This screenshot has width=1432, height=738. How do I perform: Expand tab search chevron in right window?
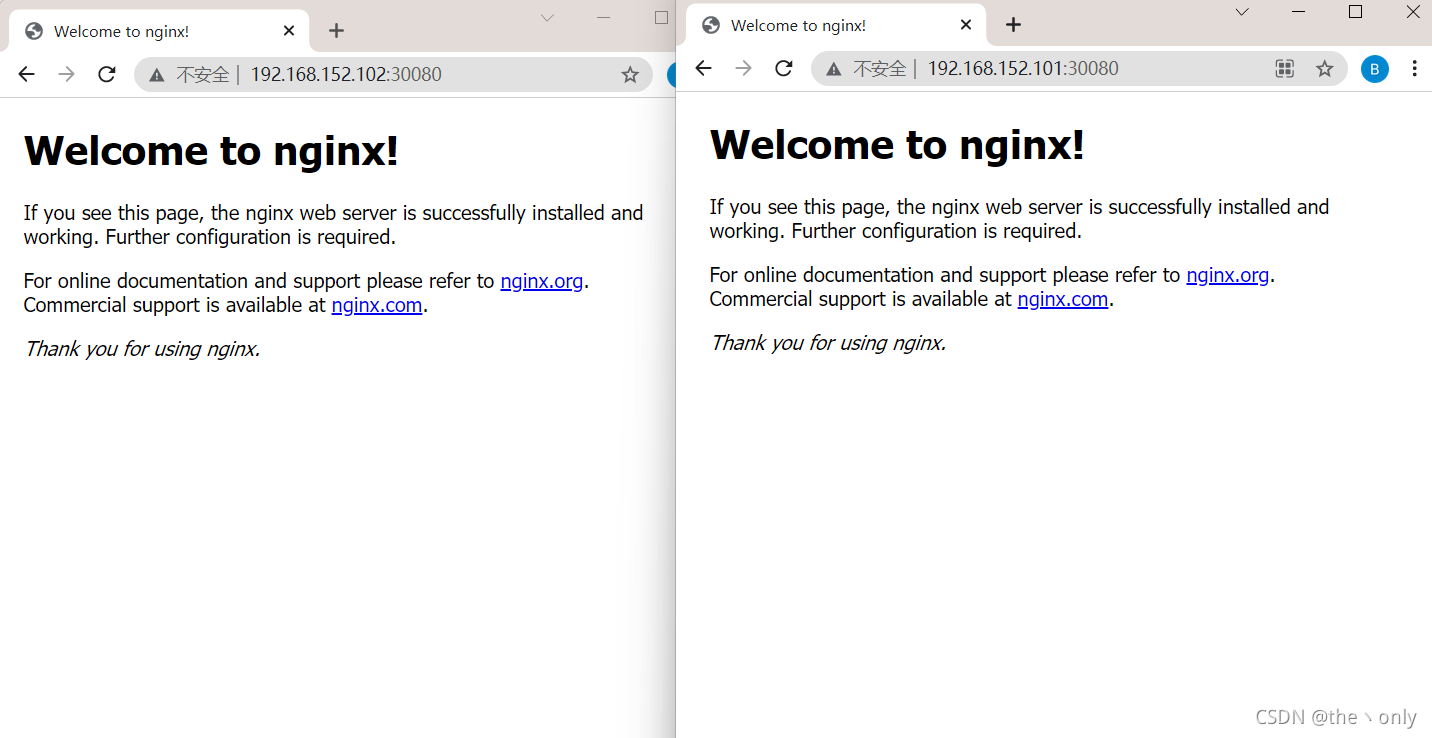[1242, 12]
